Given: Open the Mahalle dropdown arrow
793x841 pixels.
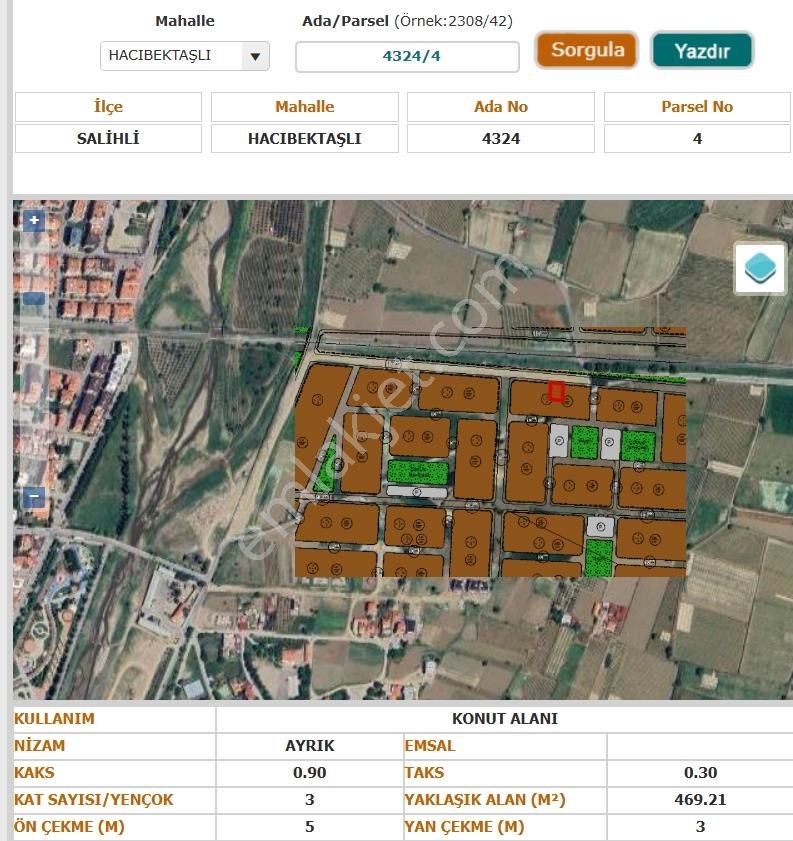Looking at the screenshot, I should 255,56.
